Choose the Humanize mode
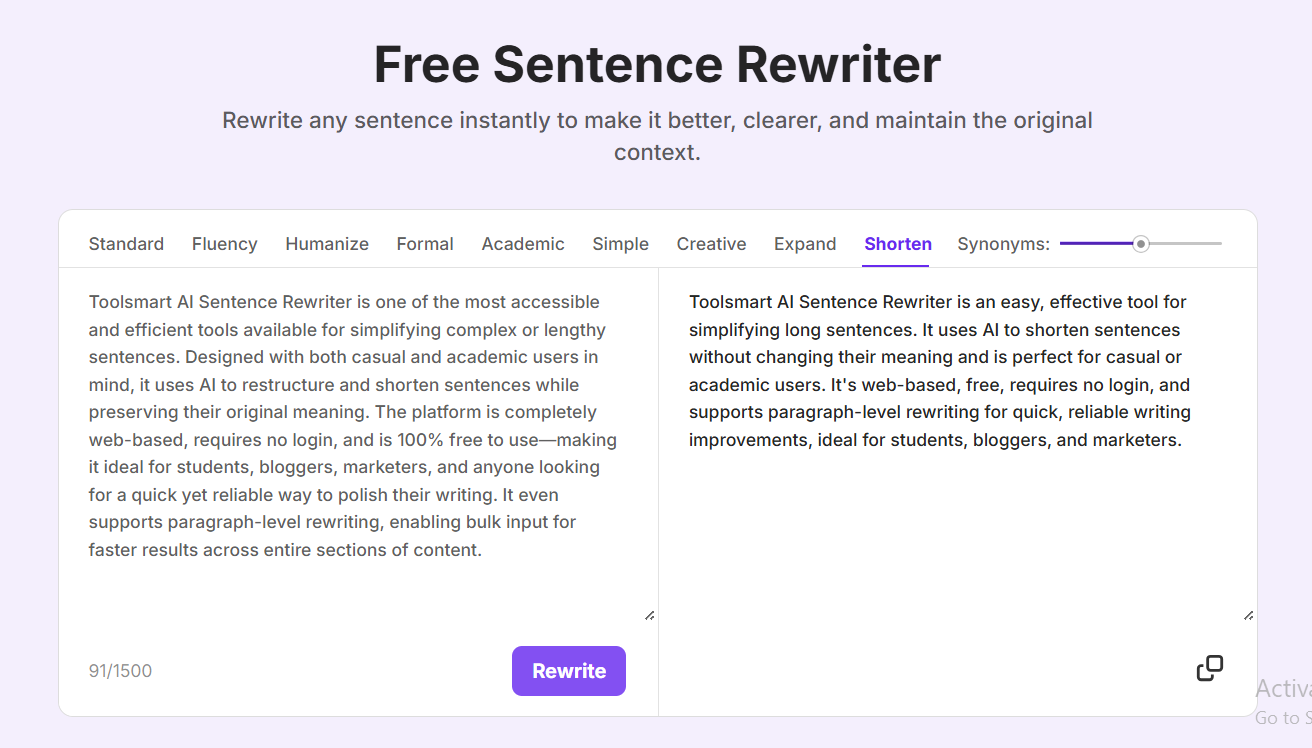Viewport: 1312px width, 748px height. 327,244
